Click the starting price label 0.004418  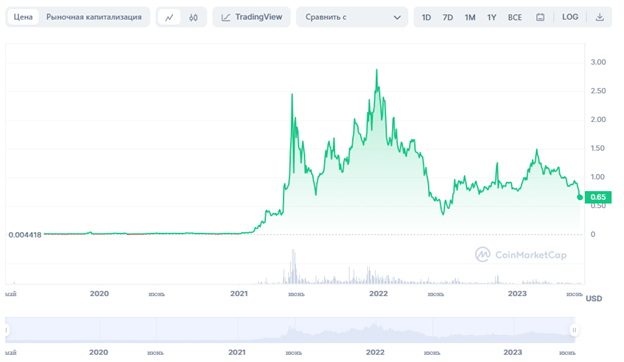(x=25, y=235)
